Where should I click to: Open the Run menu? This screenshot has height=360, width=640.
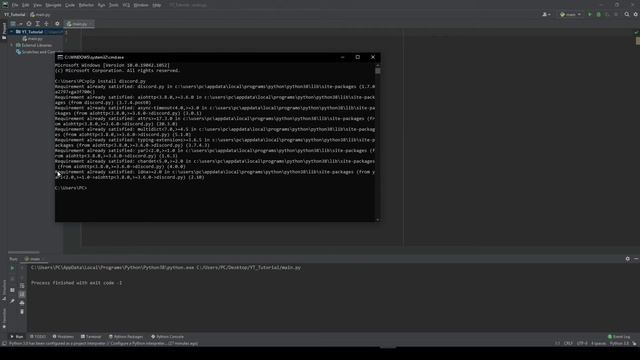coord(101,5)
